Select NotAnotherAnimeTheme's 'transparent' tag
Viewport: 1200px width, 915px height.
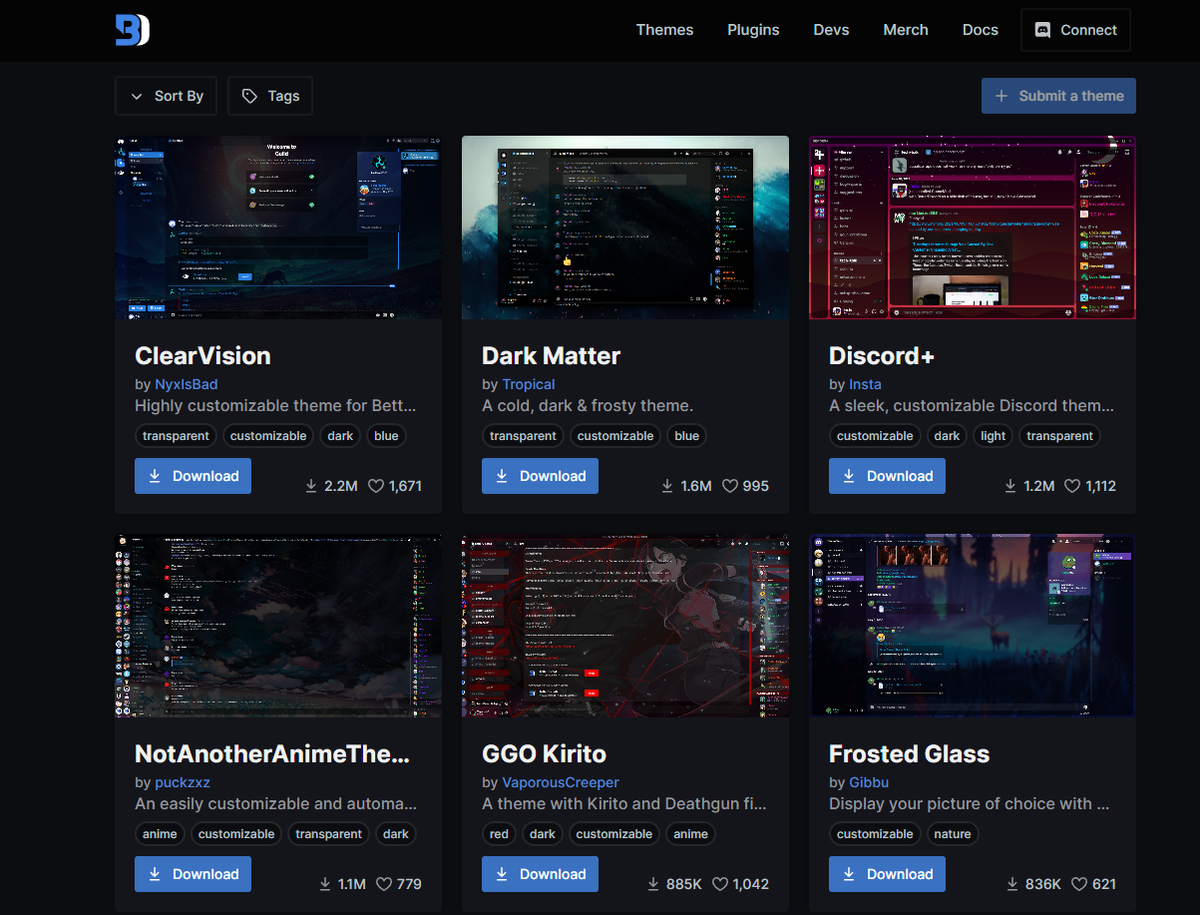(328, 834)
